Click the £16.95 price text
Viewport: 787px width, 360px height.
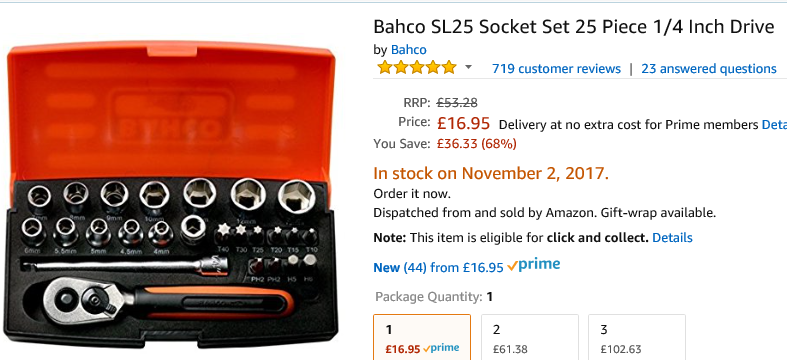pyautogui.click(x=463, y=123)
